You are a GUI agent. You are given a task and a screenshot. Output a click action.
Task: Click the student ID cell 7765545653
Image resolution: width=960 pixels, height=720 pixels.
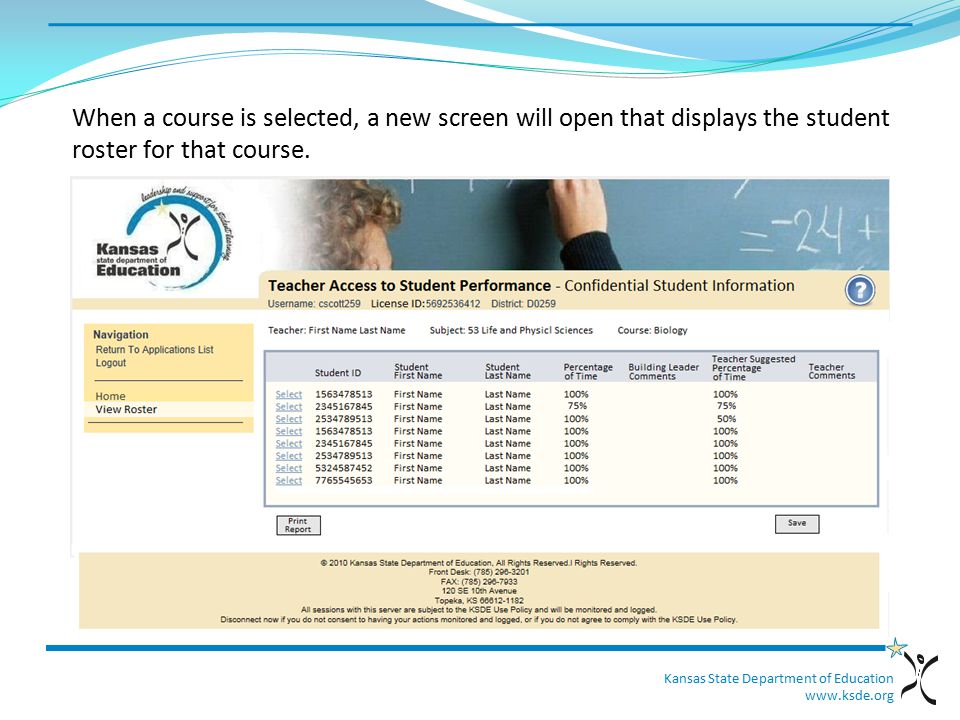pos(343,481)
